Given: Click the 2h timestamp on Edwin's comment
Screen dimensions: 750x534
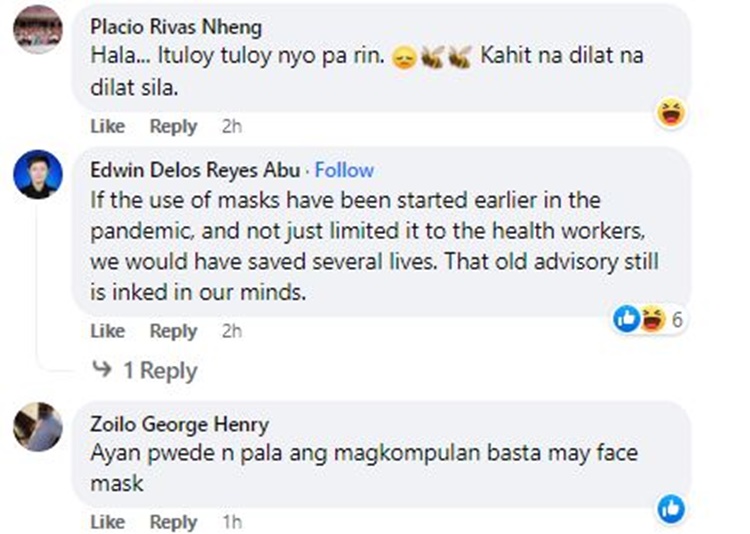Looking at the screenshot, I should click(232, 331).
